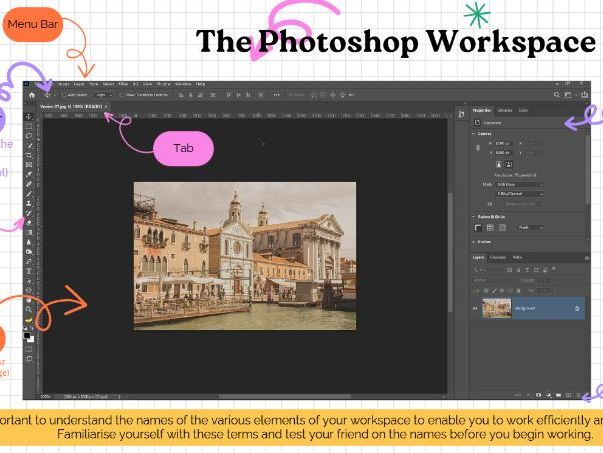Screen dimensions: 603x453
Task: Open collapsed History panel icon
Action: click(x=461, y=114)
